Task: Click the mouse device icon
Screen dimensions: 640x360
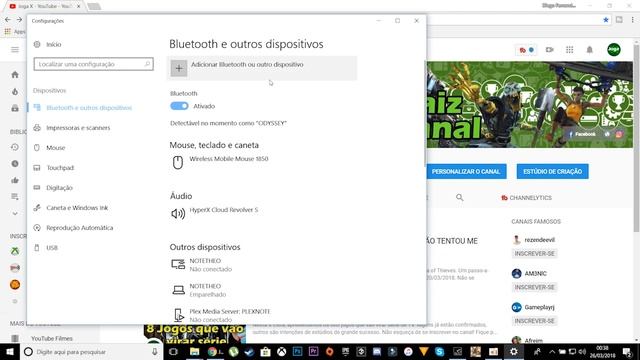Action: tap(178, 162)
